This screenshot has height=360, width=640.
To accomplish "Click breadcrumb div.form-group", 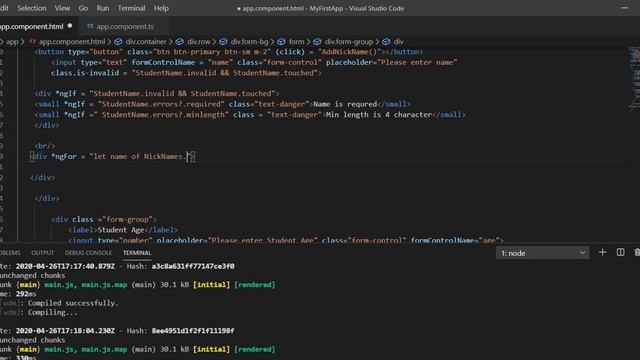I will tap(349, 42).
